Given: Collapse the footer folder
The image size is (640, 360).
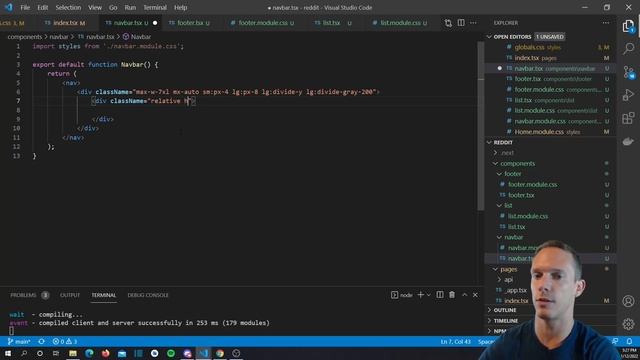Looking at the screenshot, I should [x=512, y=174].
